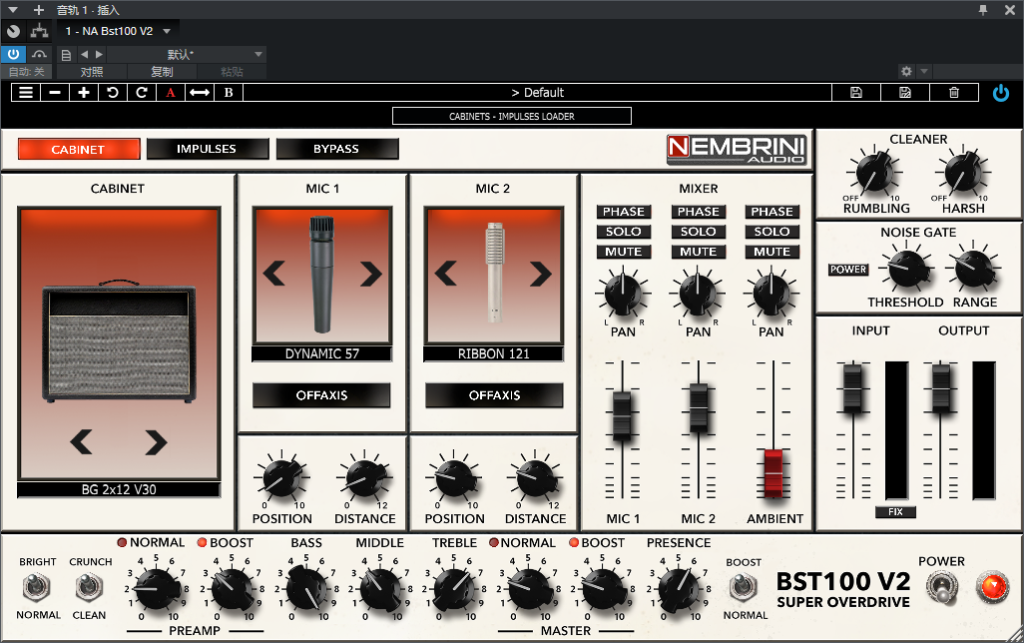Click the 粘贴 paste menu item
The image size is (1024, 643).
(232, 72)
